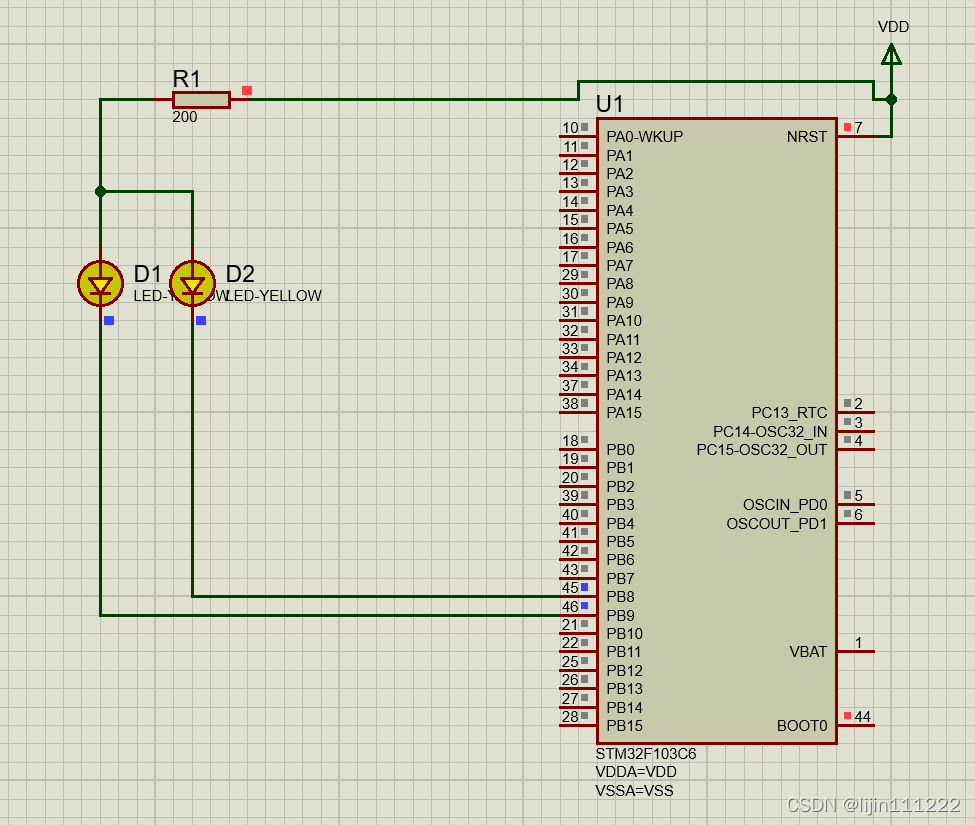Click the PB9 pin label
Viewport: 975px width, 825px height.
coord(620,615)
